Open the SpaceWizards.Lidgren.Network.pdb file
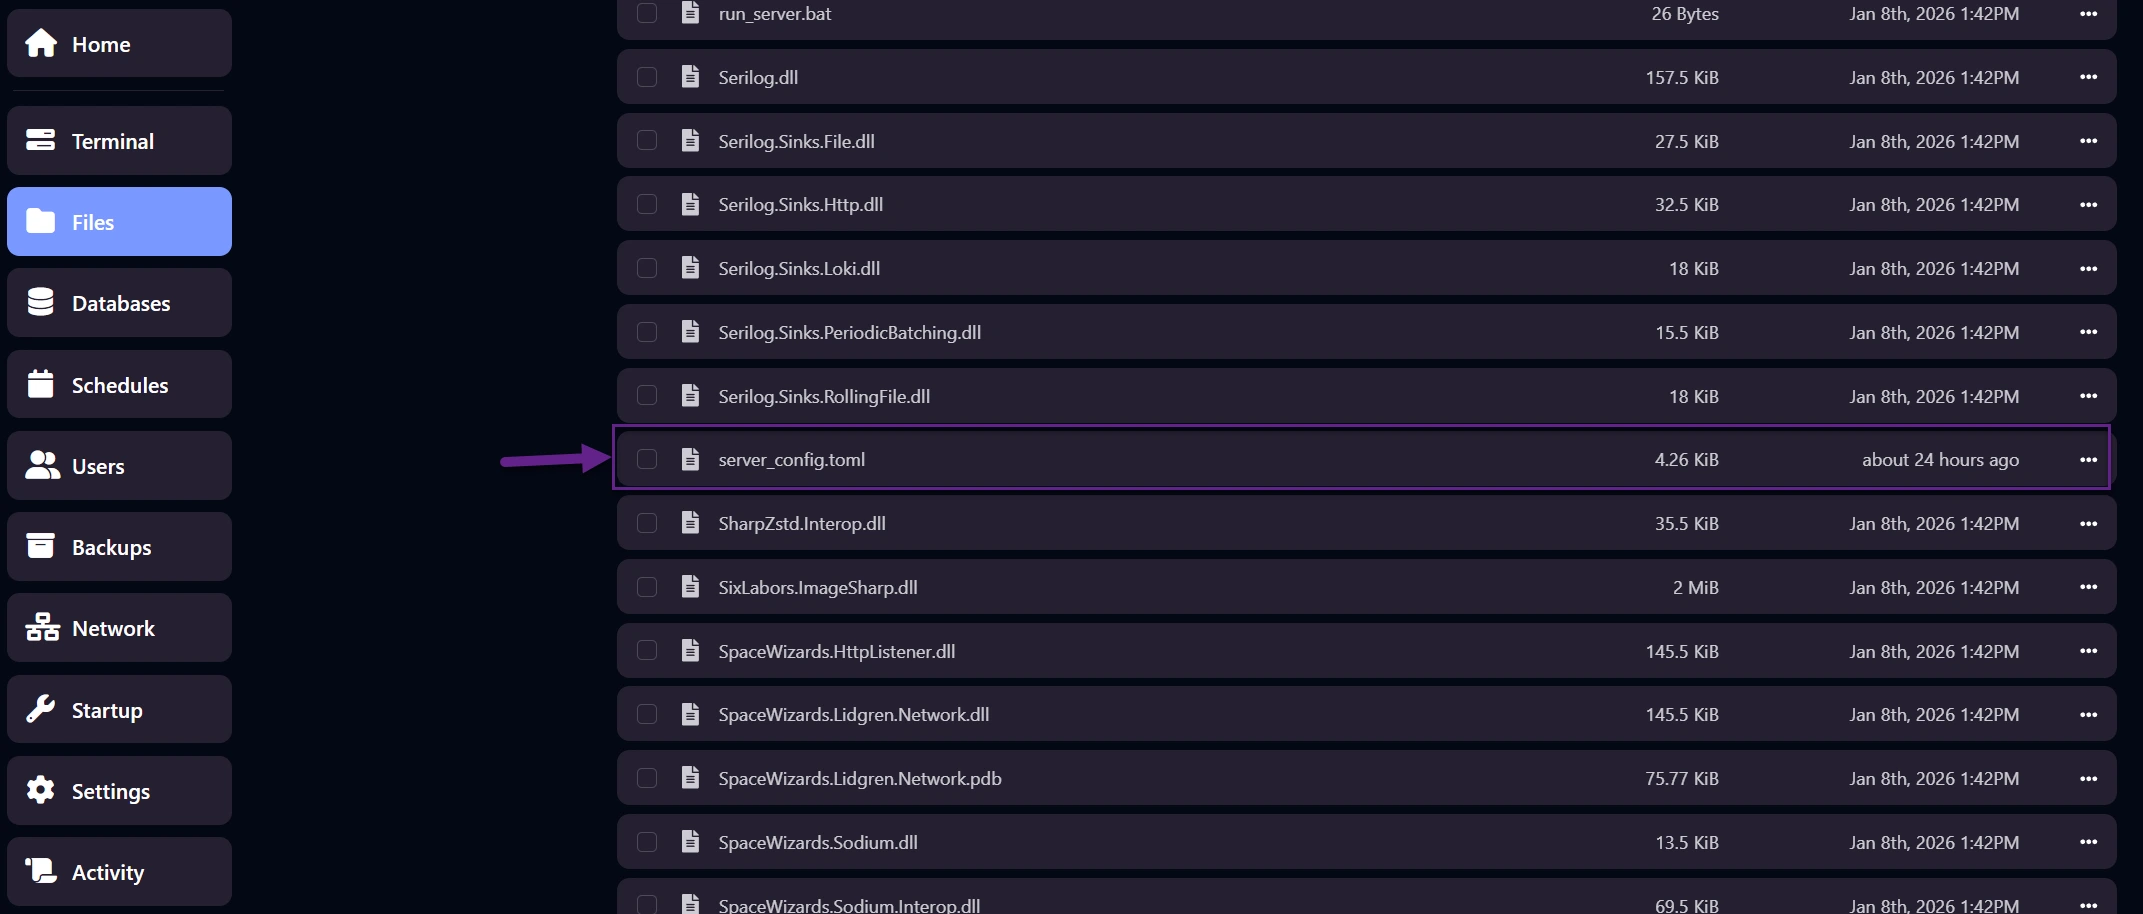The height and width of the screenshot is (914, 2143). 859,778
